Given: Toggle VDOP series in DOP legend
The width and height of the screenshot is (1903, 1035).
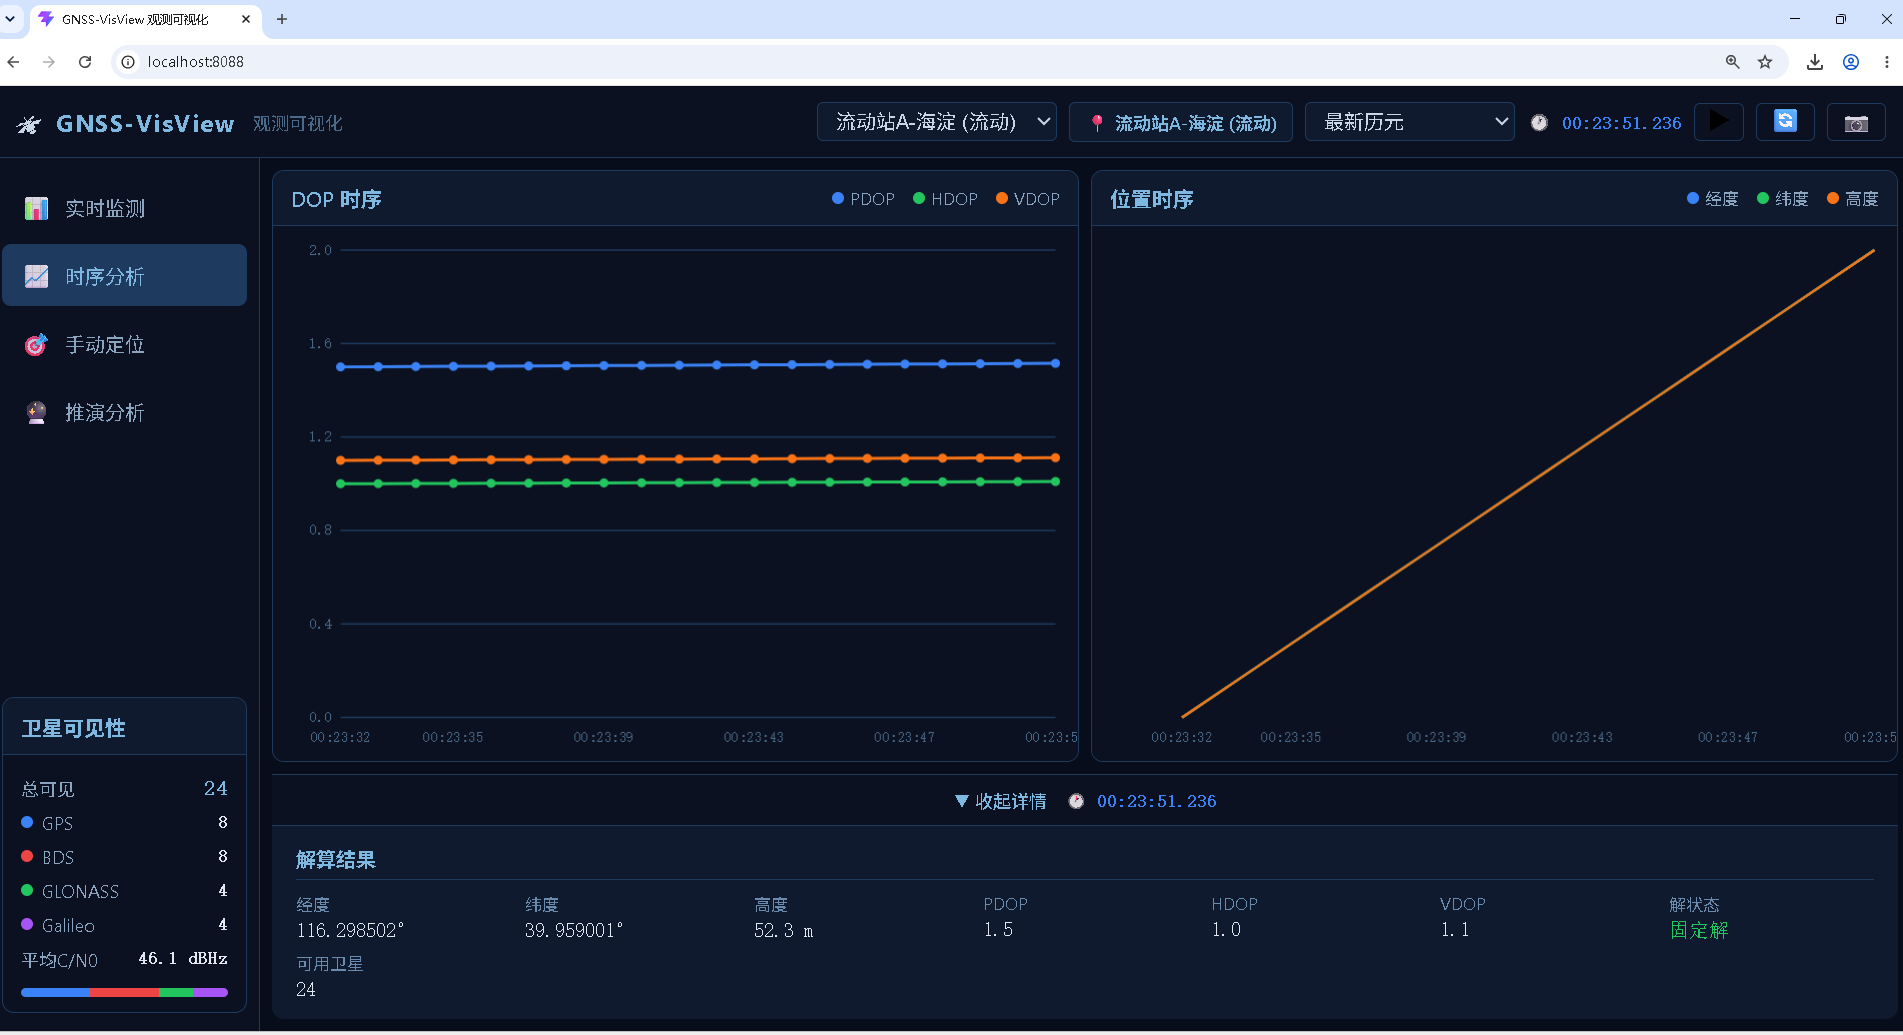Looking at the screenshot, I should [1028, 199].
